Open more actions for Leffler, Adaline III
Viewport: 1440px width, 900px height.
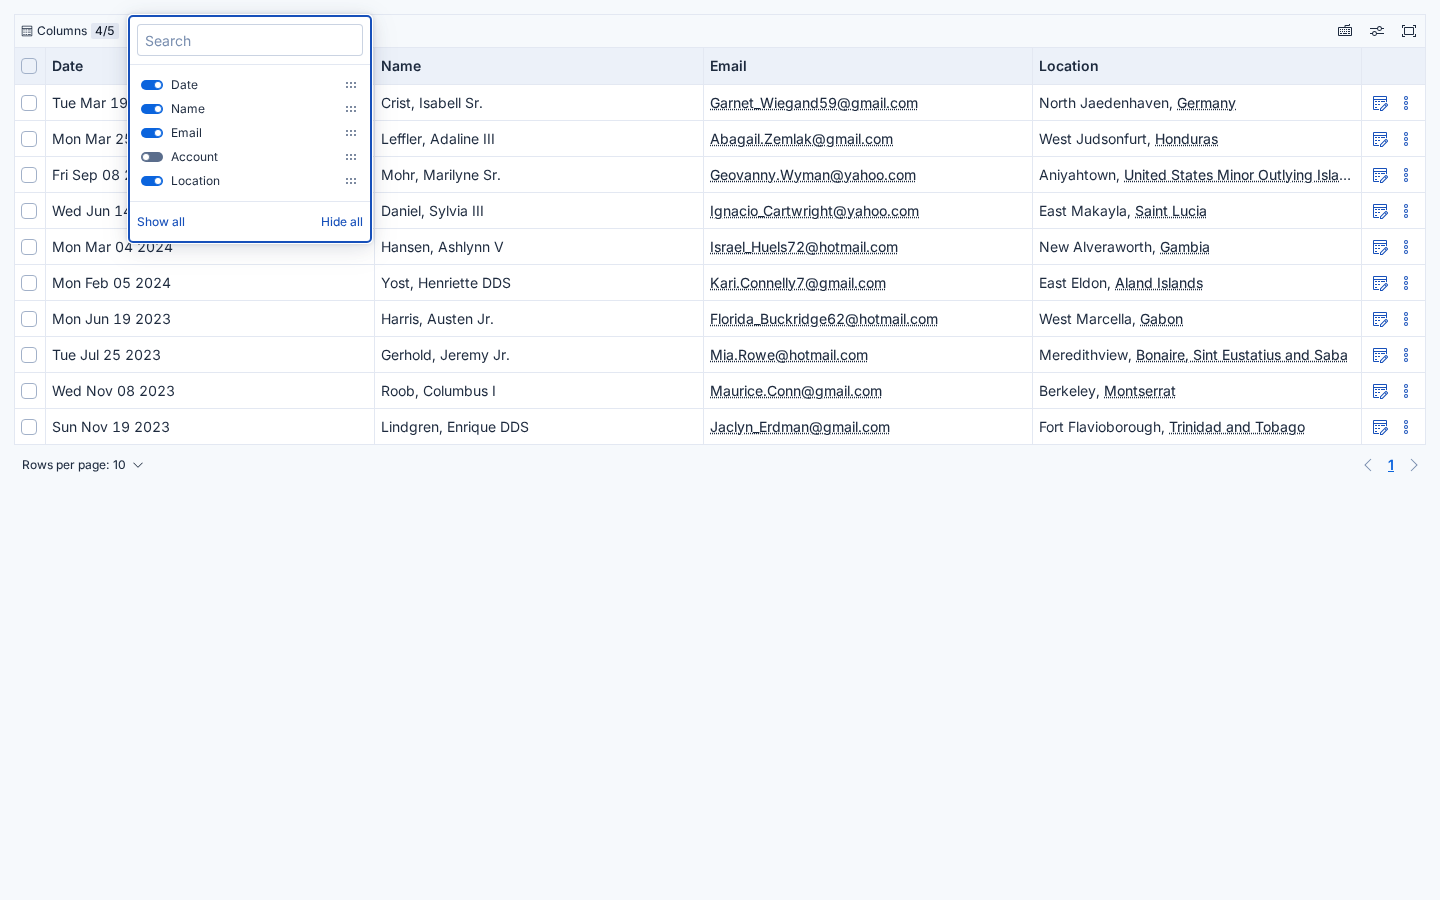1406,139
